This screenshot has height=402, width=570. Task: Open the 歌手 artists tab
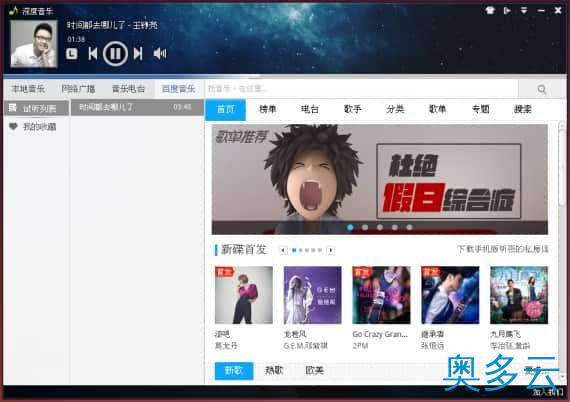coord(353,109)
